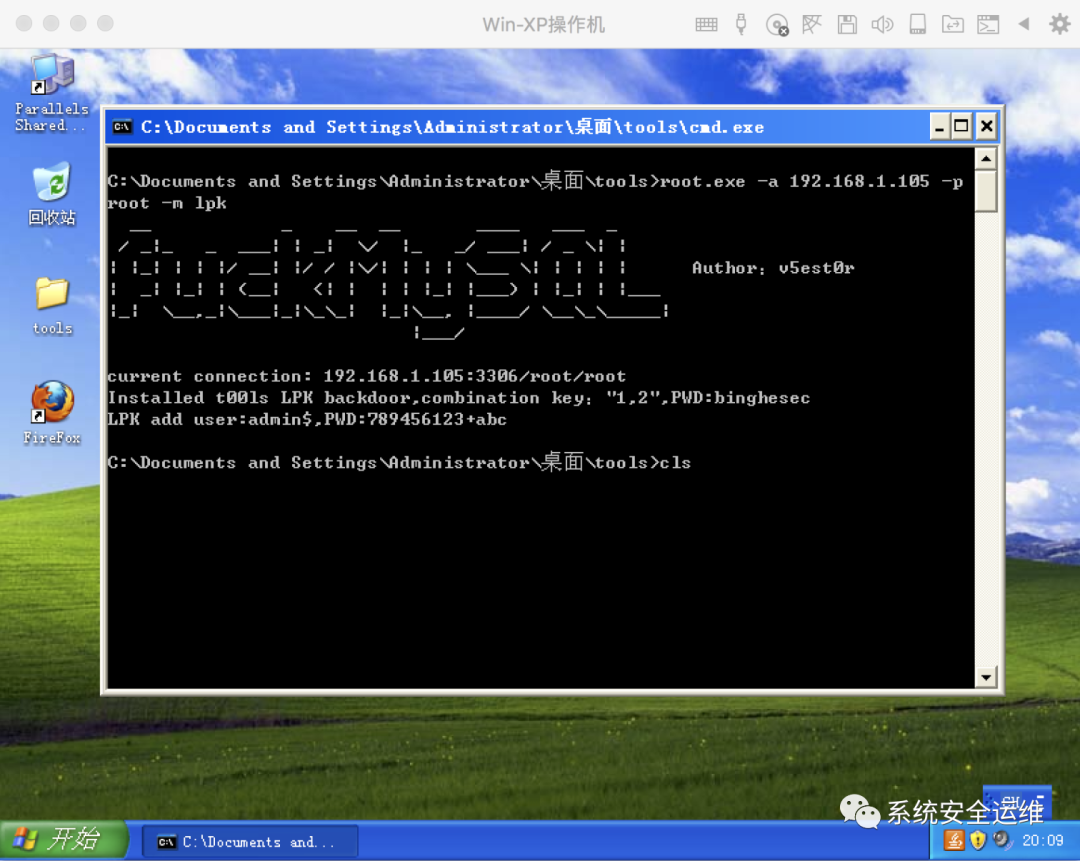Viewport: 1080px width, 861px height.
Task: Select the tools folder on the desktop
Action: click(x=52, y=306)
